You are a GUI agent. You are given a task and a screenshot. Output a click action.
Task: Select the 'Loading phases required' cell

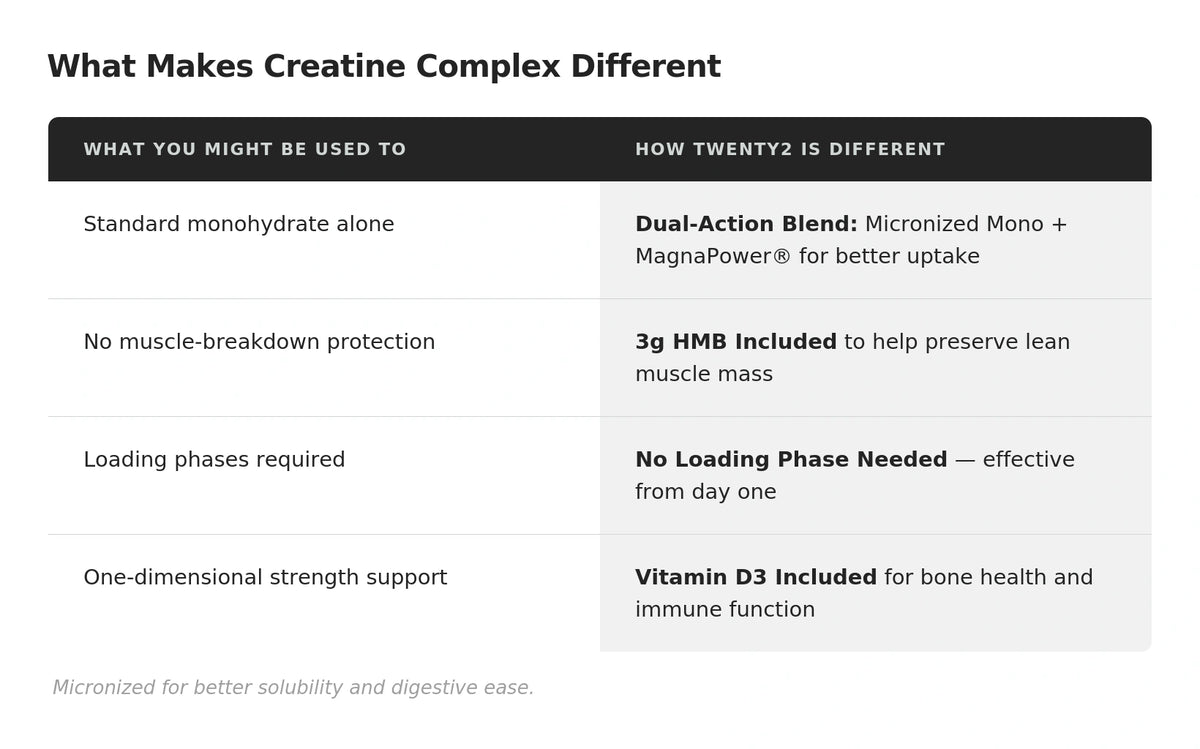coord(214,460)
